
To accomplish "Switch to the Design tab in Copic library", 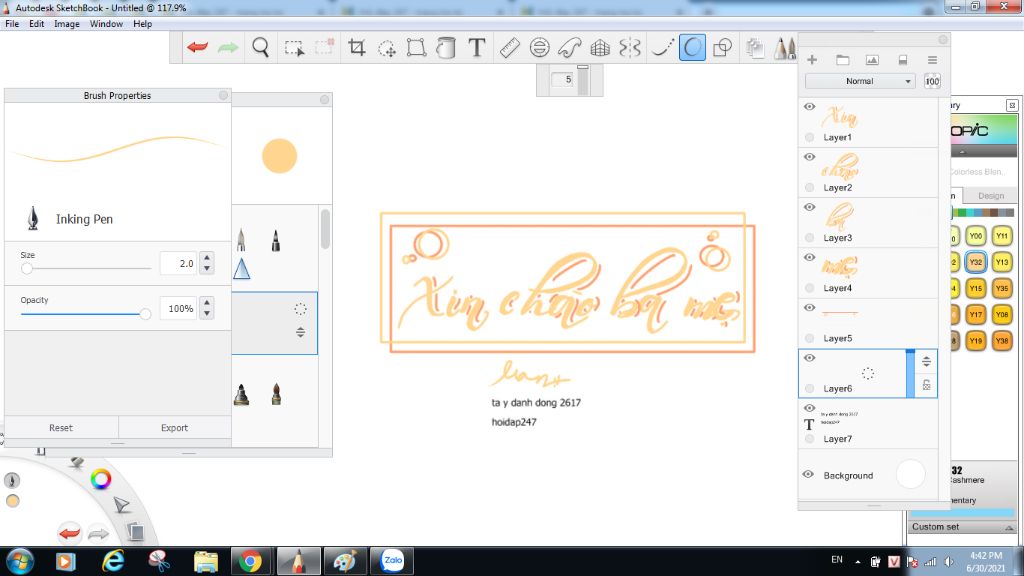I will 991,195.
